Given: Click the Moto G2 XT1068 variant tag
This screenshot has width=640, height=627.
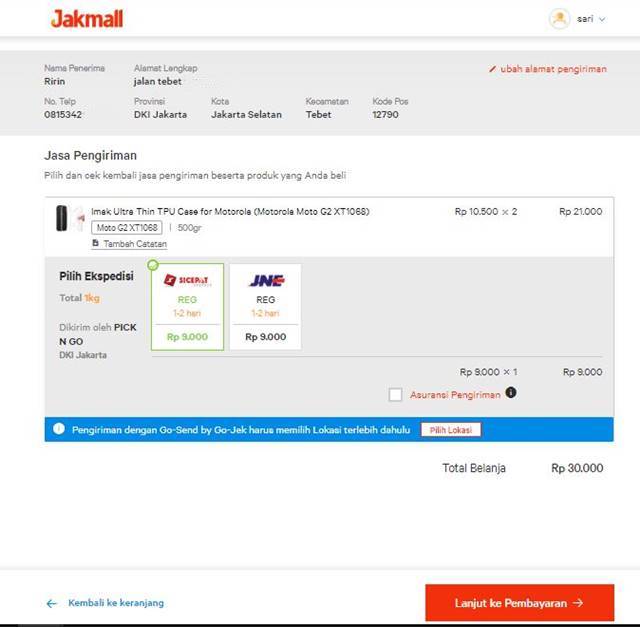Looking at the screenshot, I should pos(127,227).
